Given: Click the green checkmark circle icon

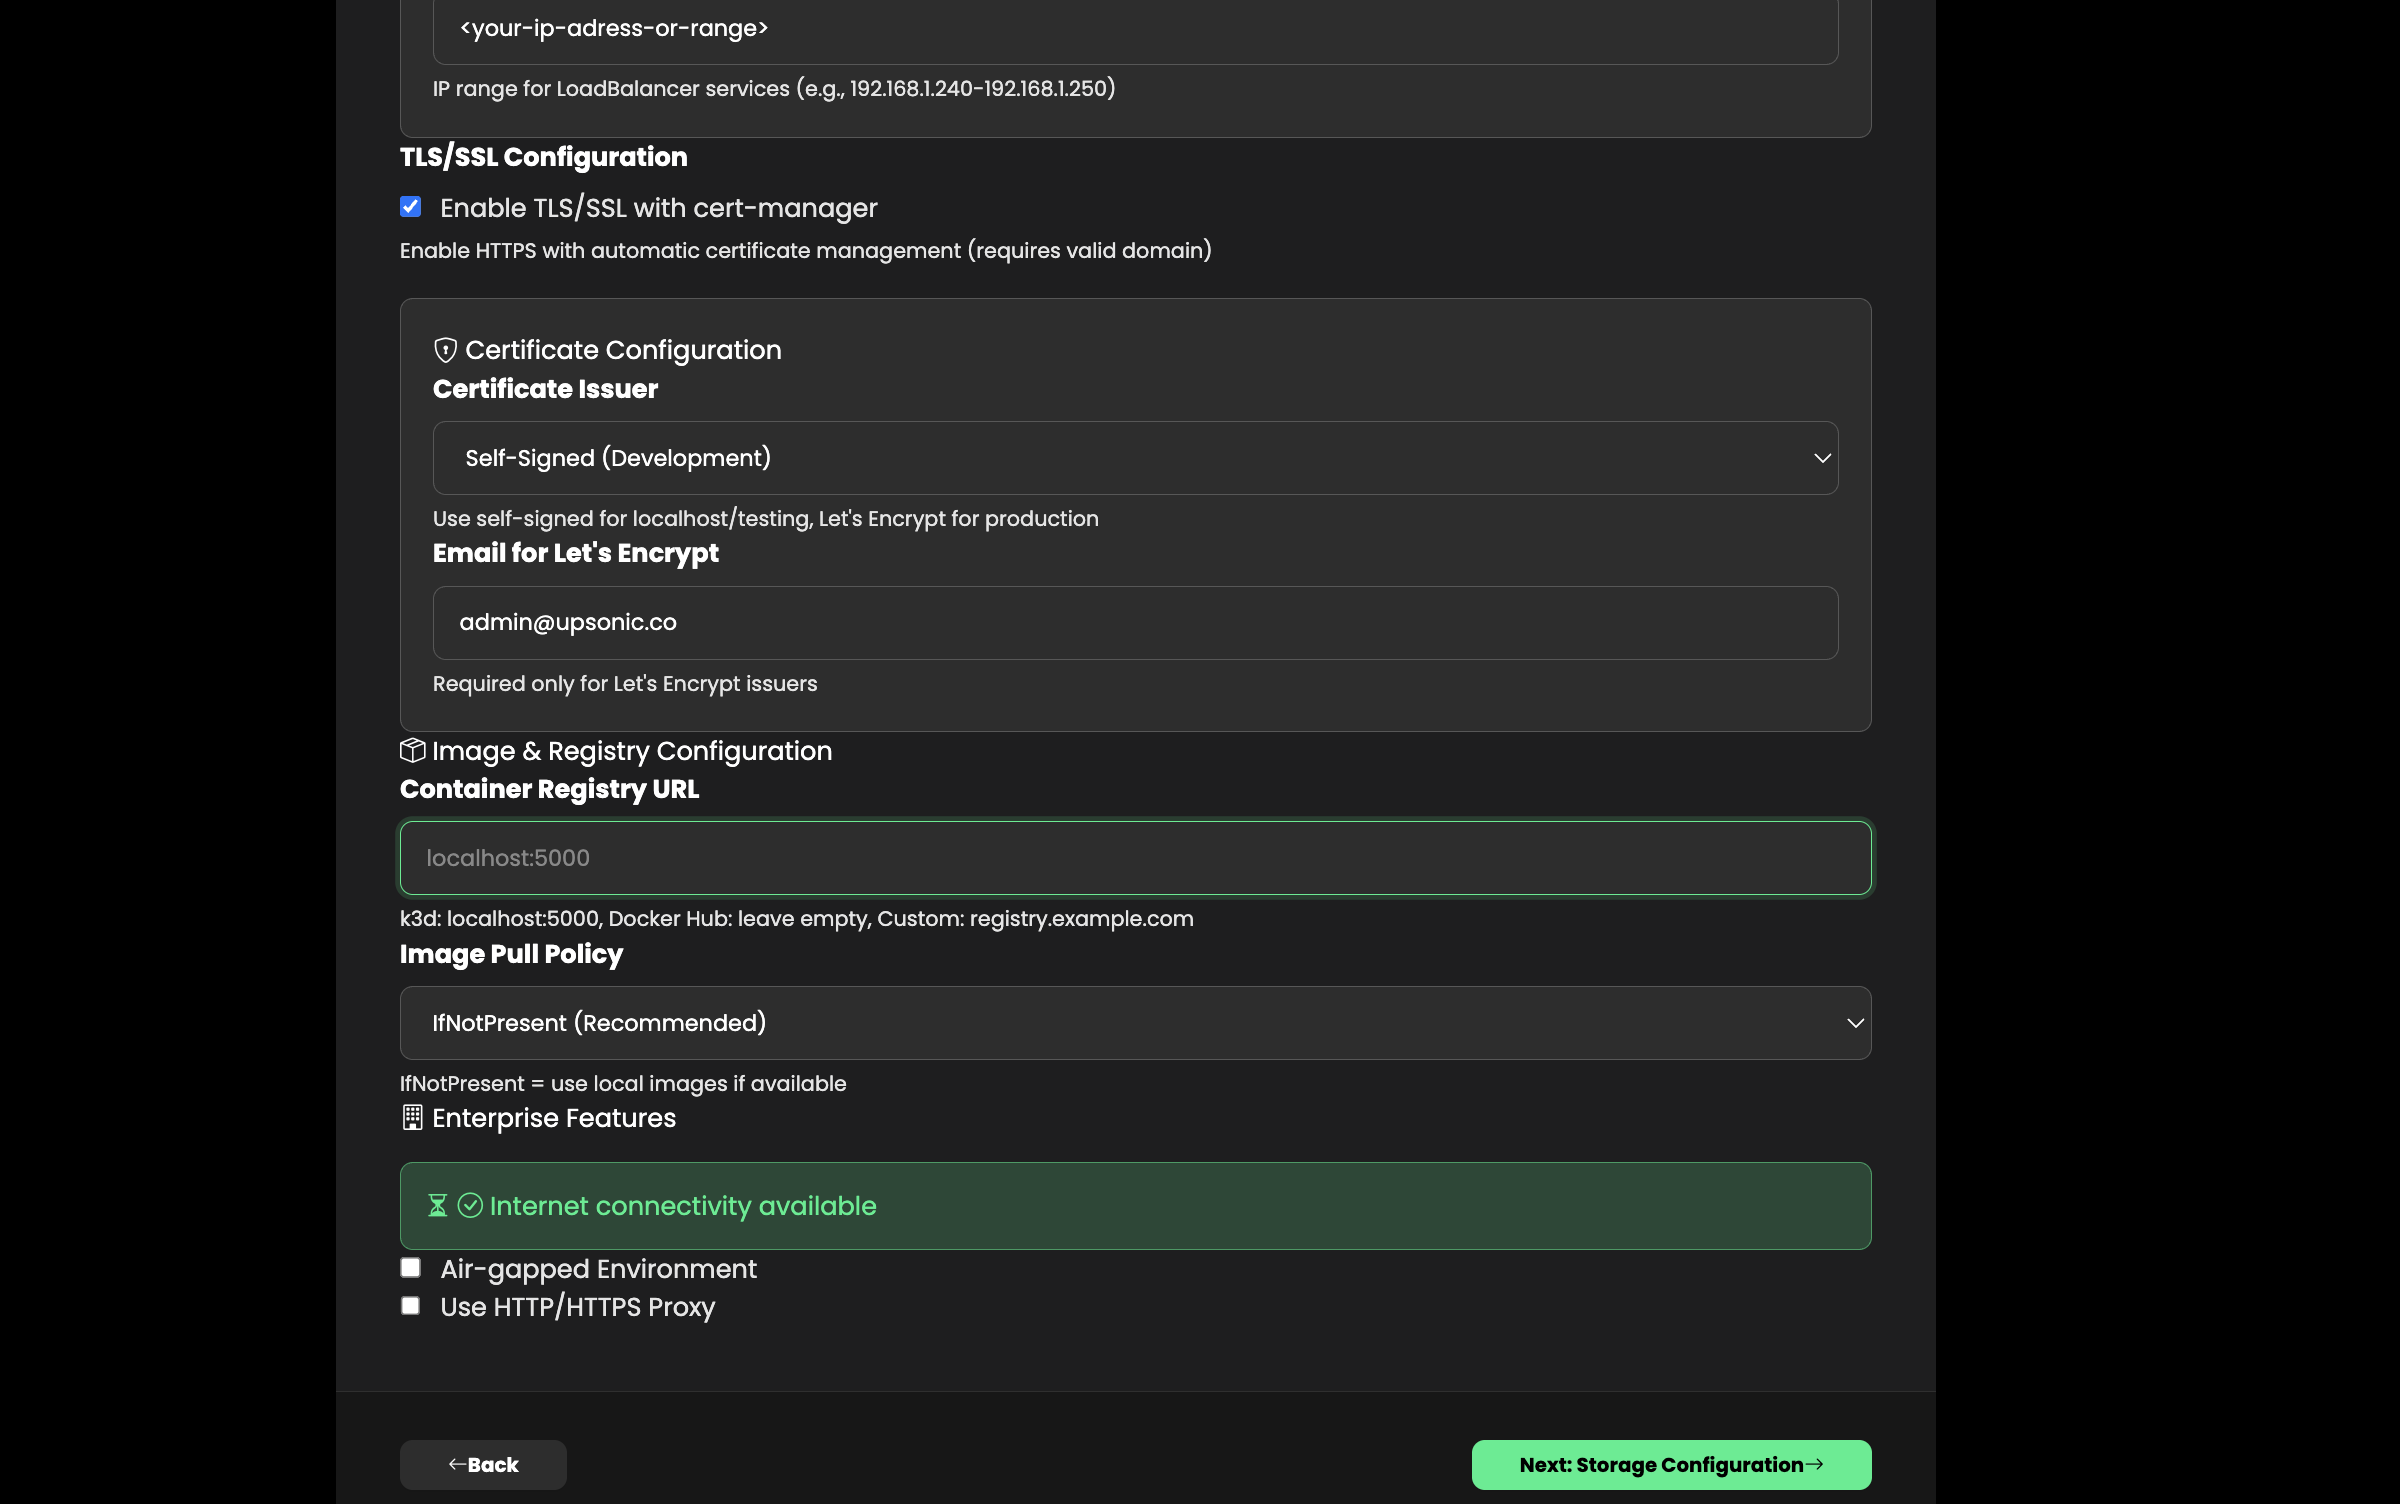Looking at the screenshot, I should (x=470, y=1206).
